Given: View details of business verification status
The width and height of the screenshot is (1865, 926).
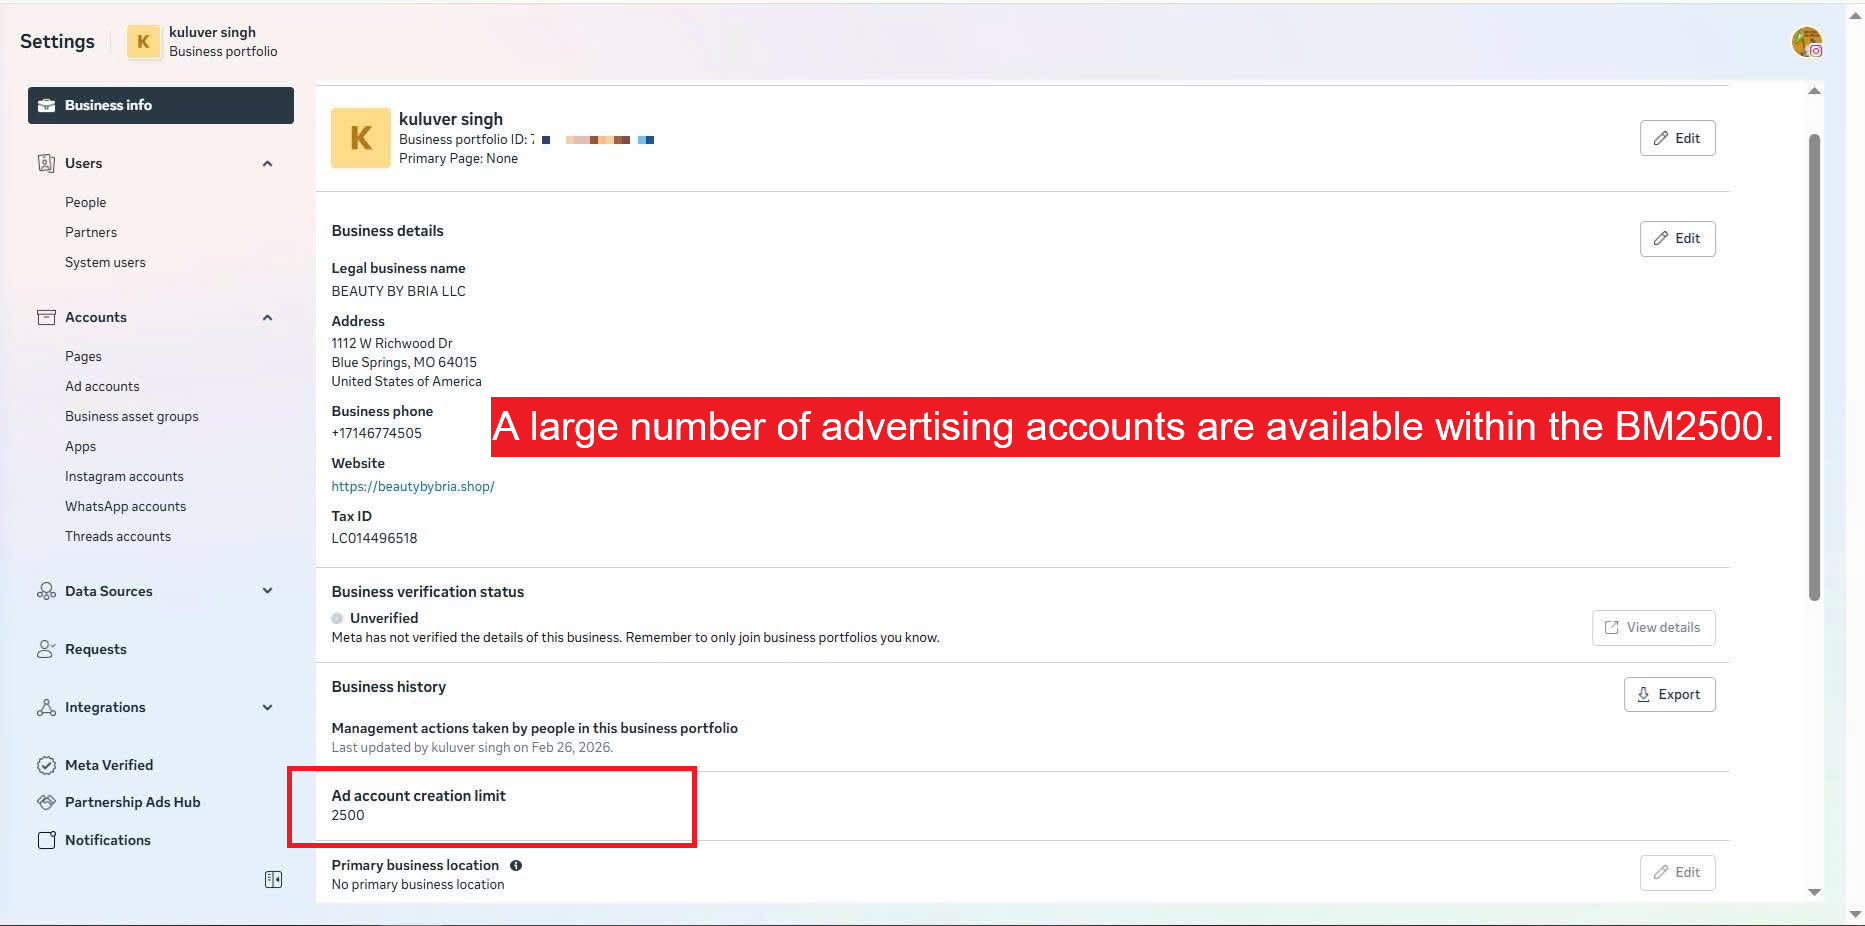Looking at the screenshot, I should pos(1653,627).
